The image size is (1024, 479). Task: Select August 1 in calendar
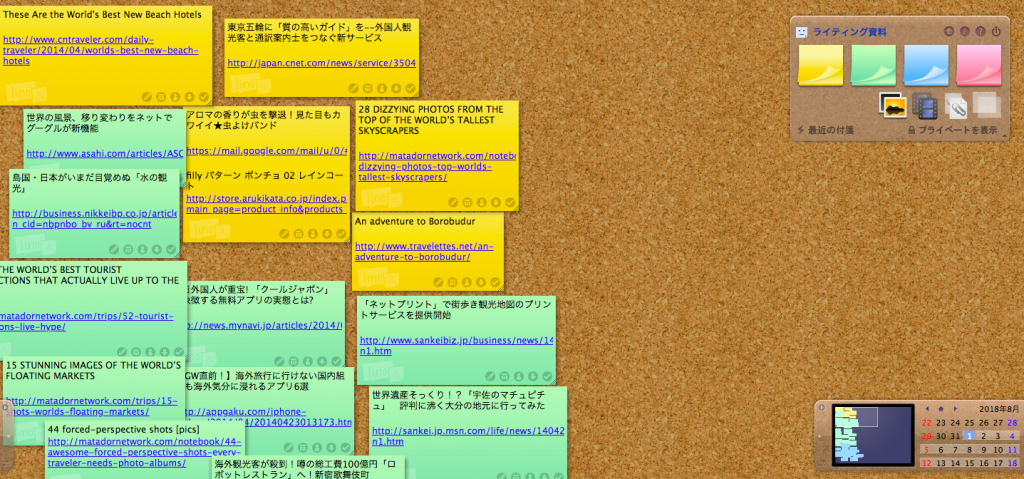pyautogui.click(x=970, y=436)
